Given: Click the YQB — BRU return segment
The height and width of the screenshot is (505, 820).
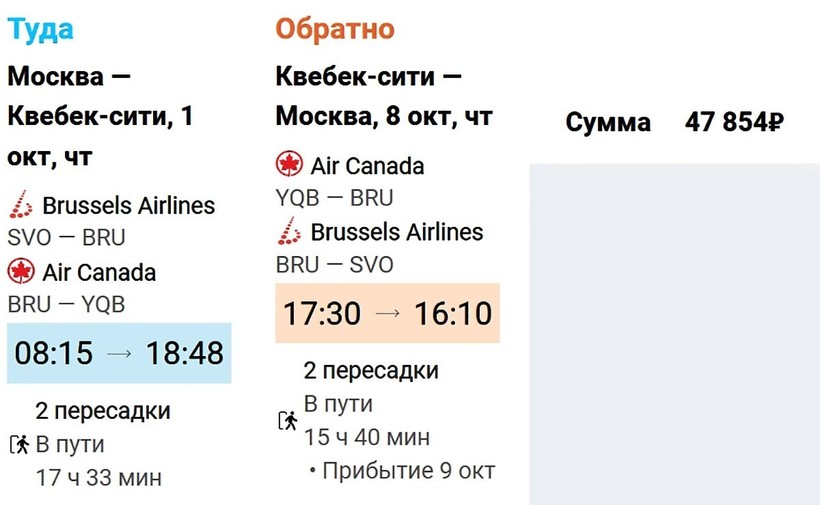Looking at the screenshot, I should click(x=334, y=198).
